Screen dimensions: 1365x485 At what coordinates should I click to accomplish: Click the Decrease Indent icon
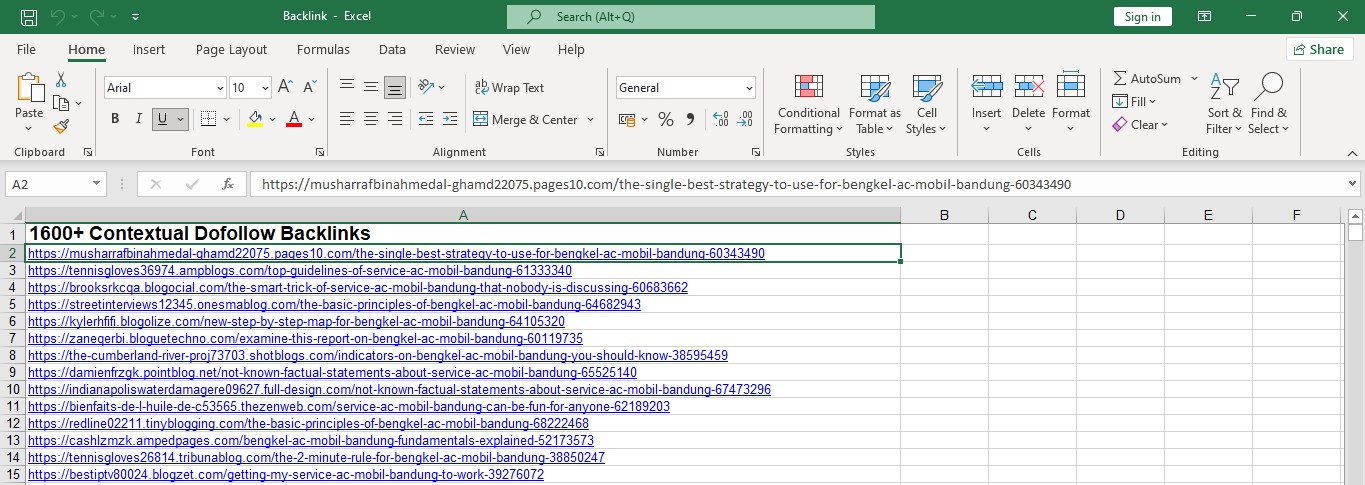pos(426,119)
